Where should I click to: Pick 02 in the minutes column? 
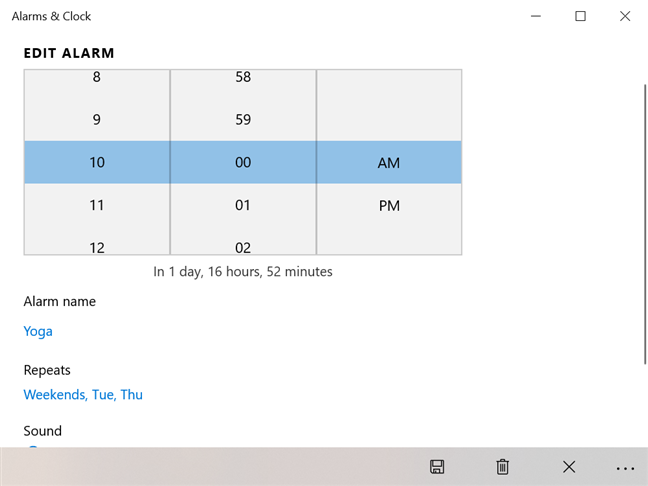(243, 246)
